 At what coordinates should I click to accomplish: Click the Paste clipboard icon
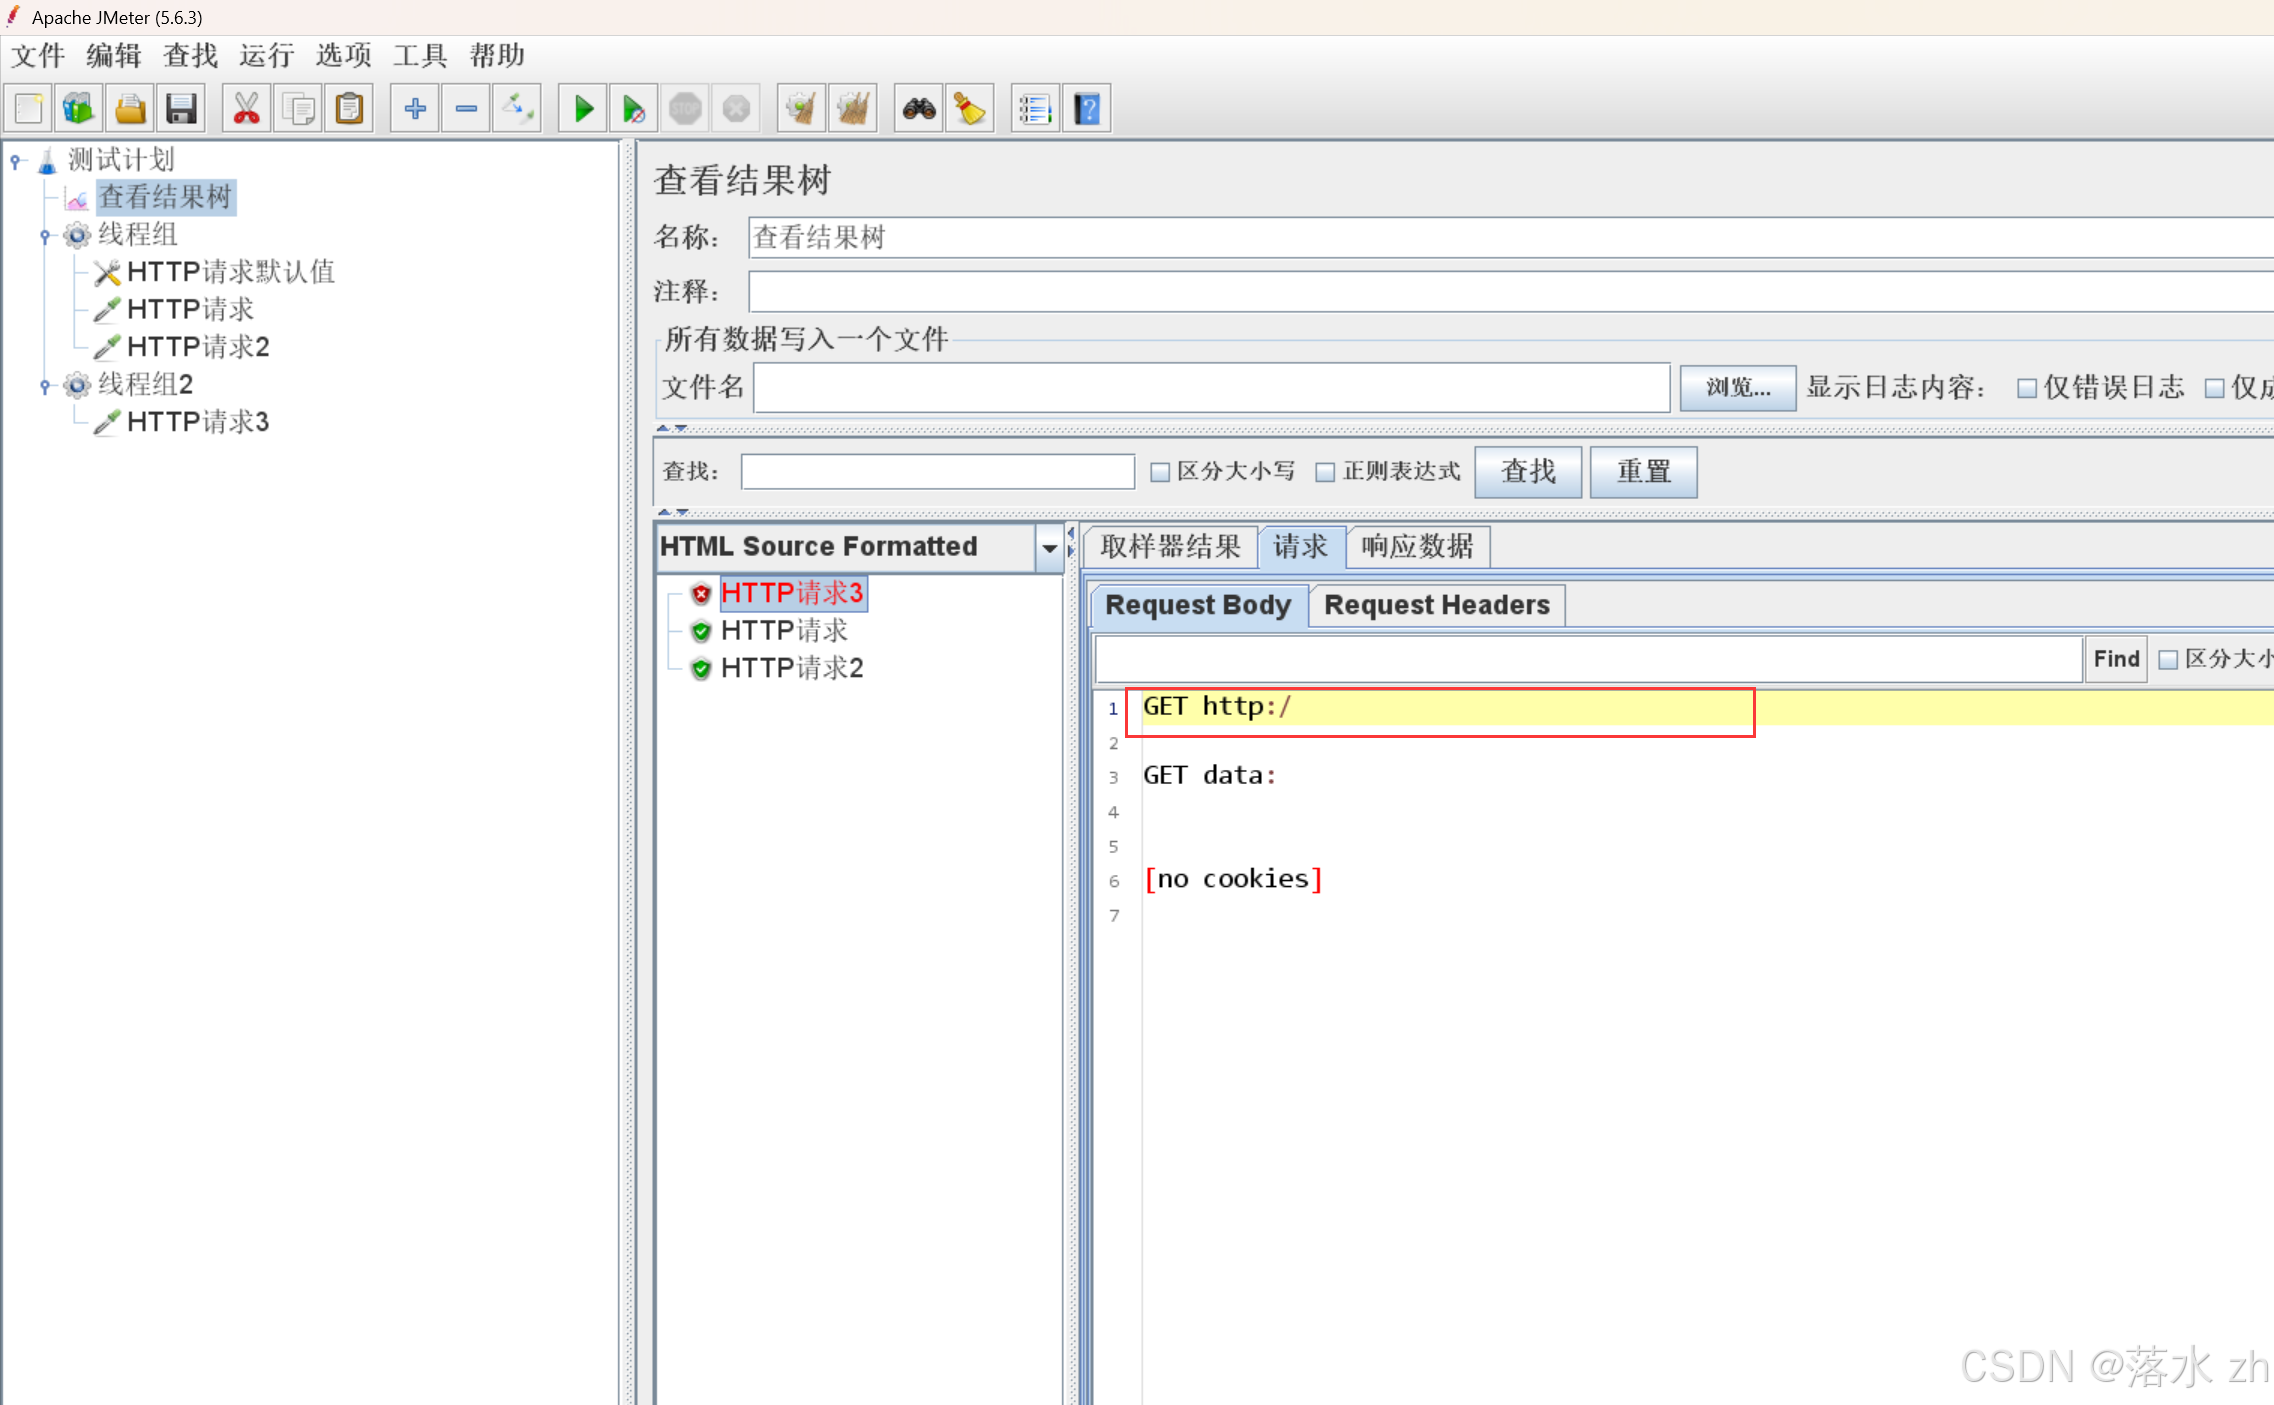click(349, 108)
